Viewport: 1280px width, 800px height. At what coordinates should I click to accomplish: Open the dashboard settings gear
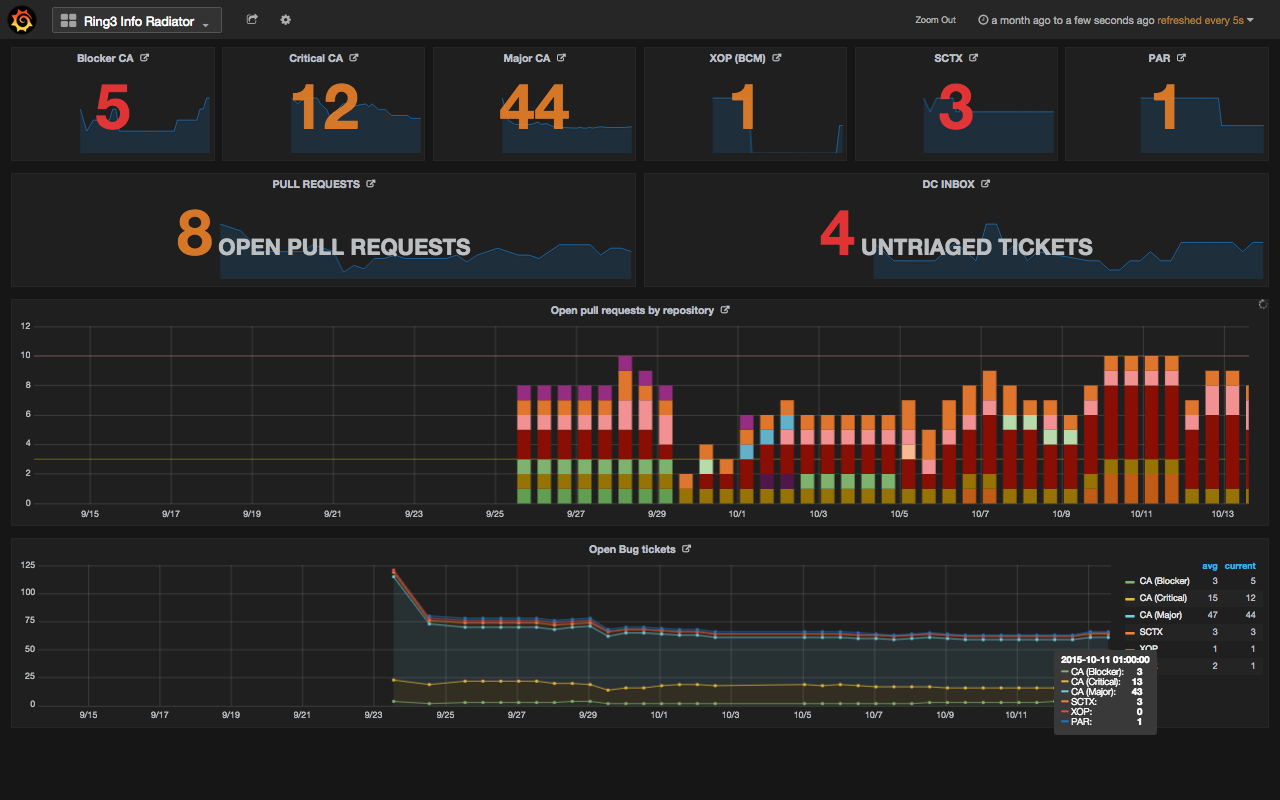285,20
